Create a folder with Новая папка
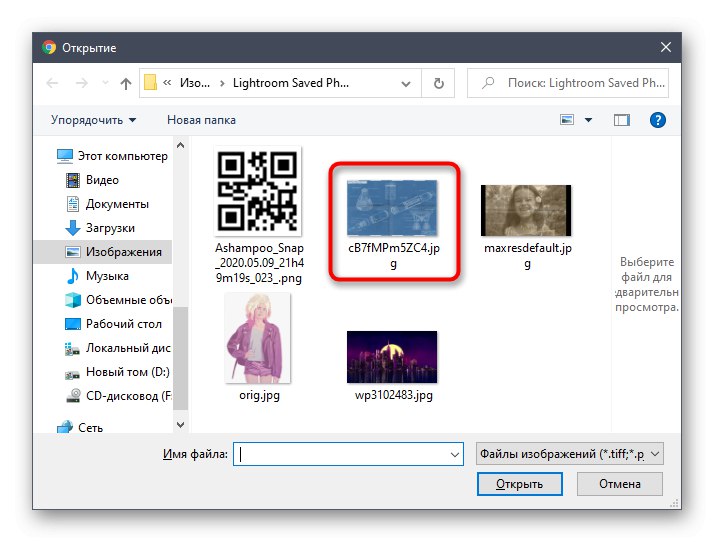The image size is (714, 542). (x=201, y=120)
